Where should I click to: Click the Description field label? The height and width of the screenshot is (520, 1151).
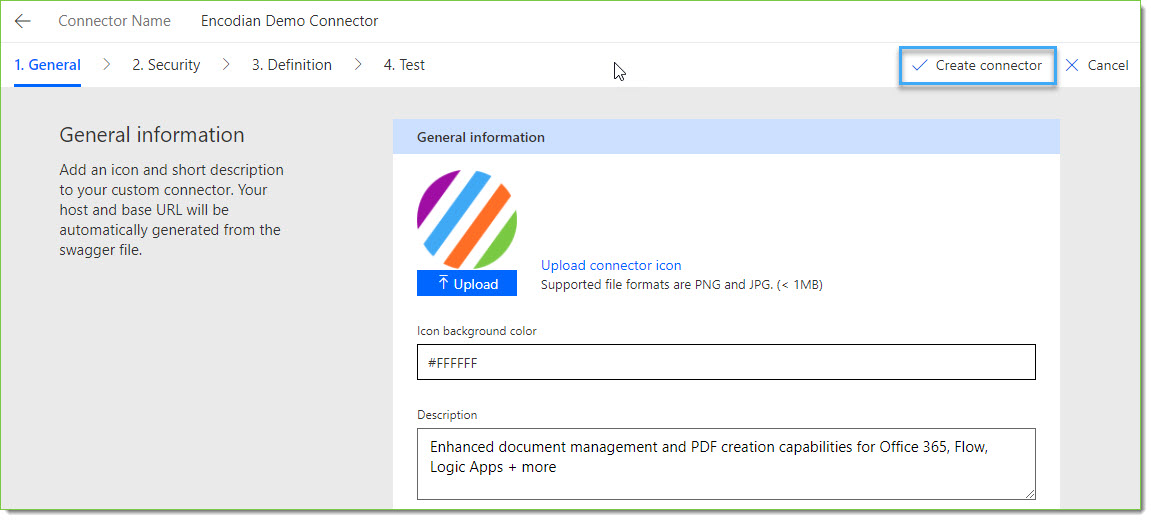pos(447,415)
